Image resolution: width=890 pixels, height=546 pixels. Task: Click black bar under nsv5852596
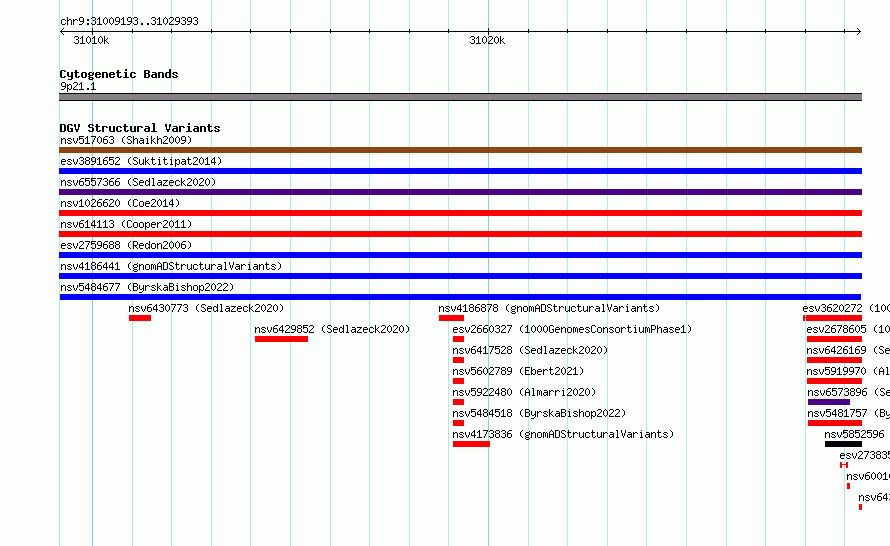point(843,444)
